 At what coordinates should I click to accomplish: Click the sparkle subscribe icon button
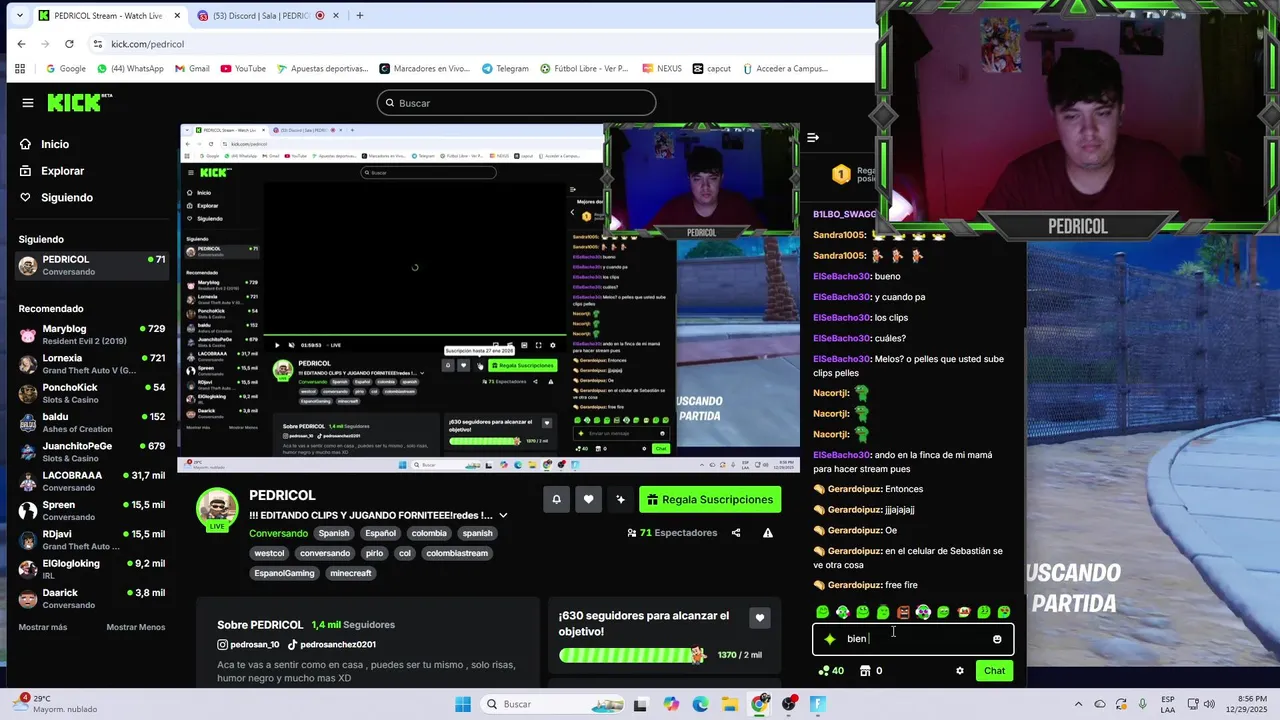(620, 499)
